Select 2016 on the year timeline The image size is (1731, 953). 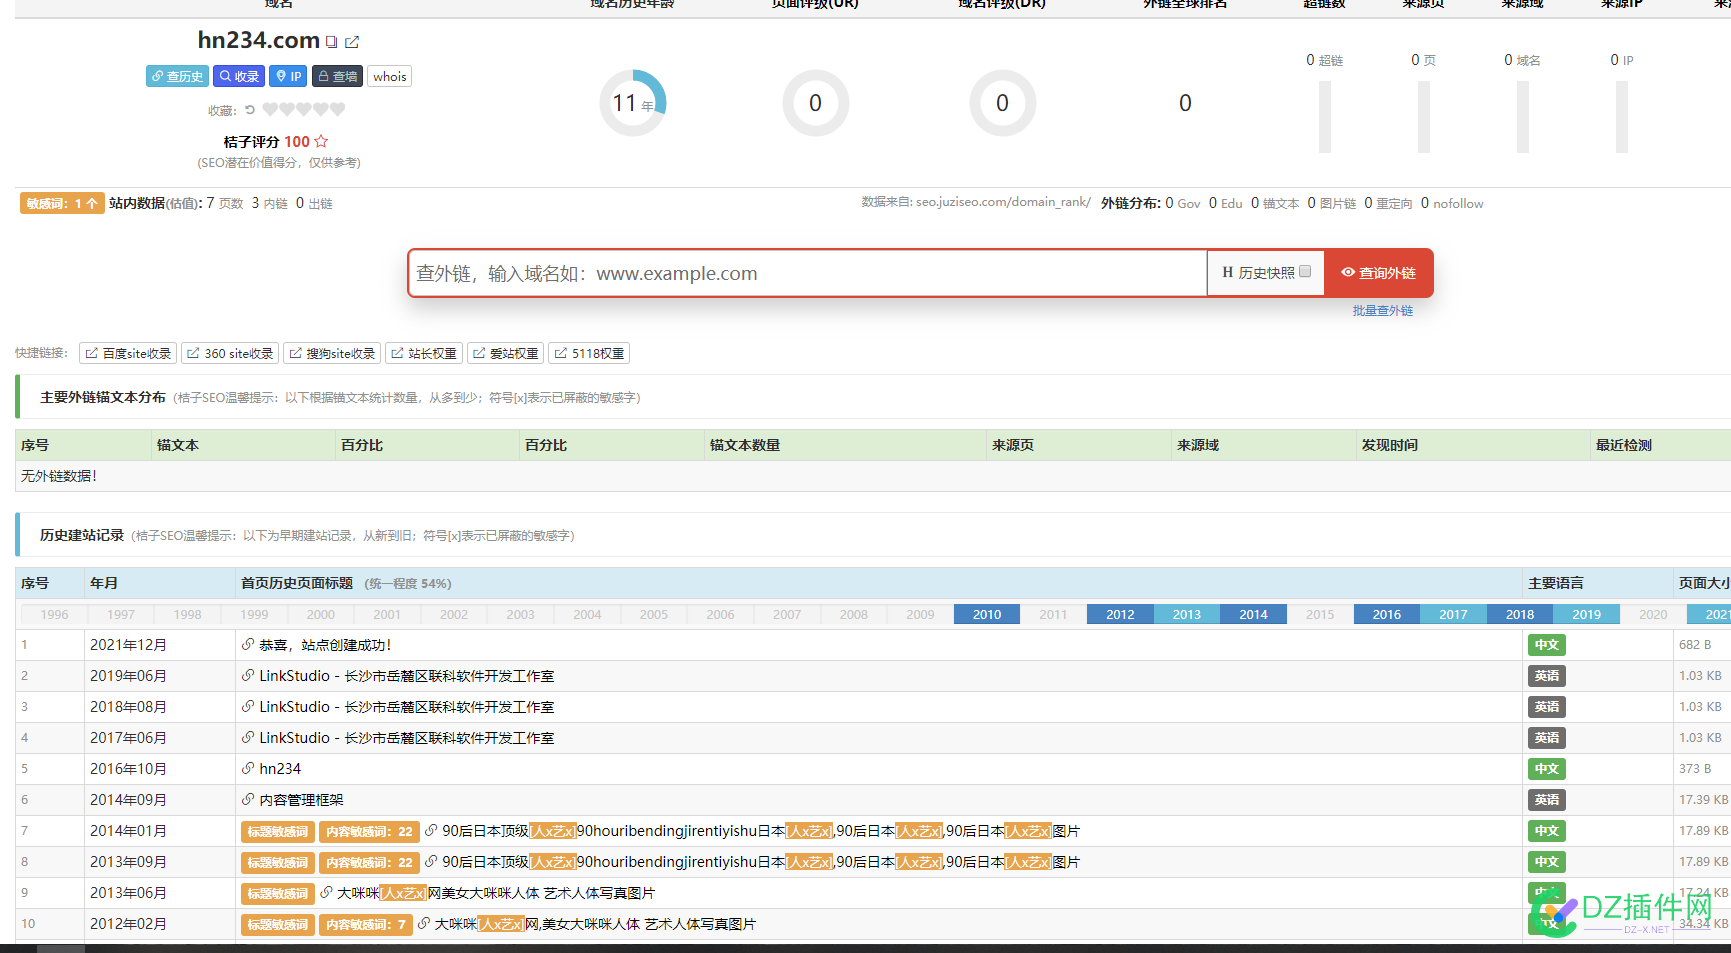click(x=1386, y=614)
